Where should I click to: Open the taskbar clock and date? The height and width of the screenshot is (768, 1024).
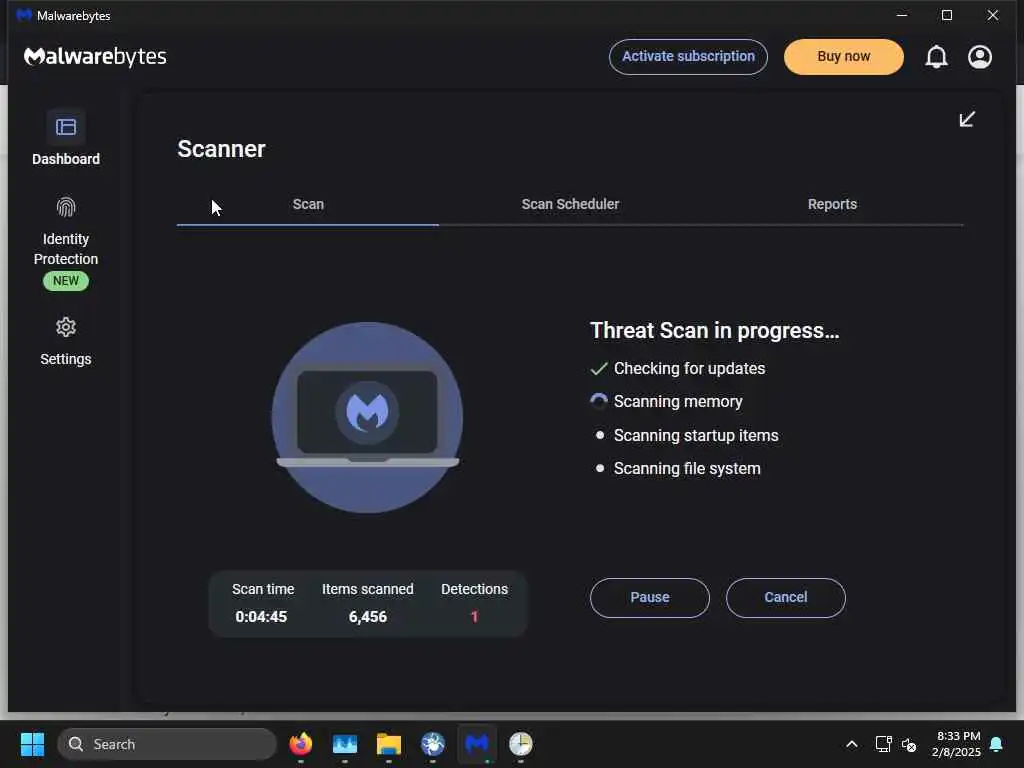(957, 744)
